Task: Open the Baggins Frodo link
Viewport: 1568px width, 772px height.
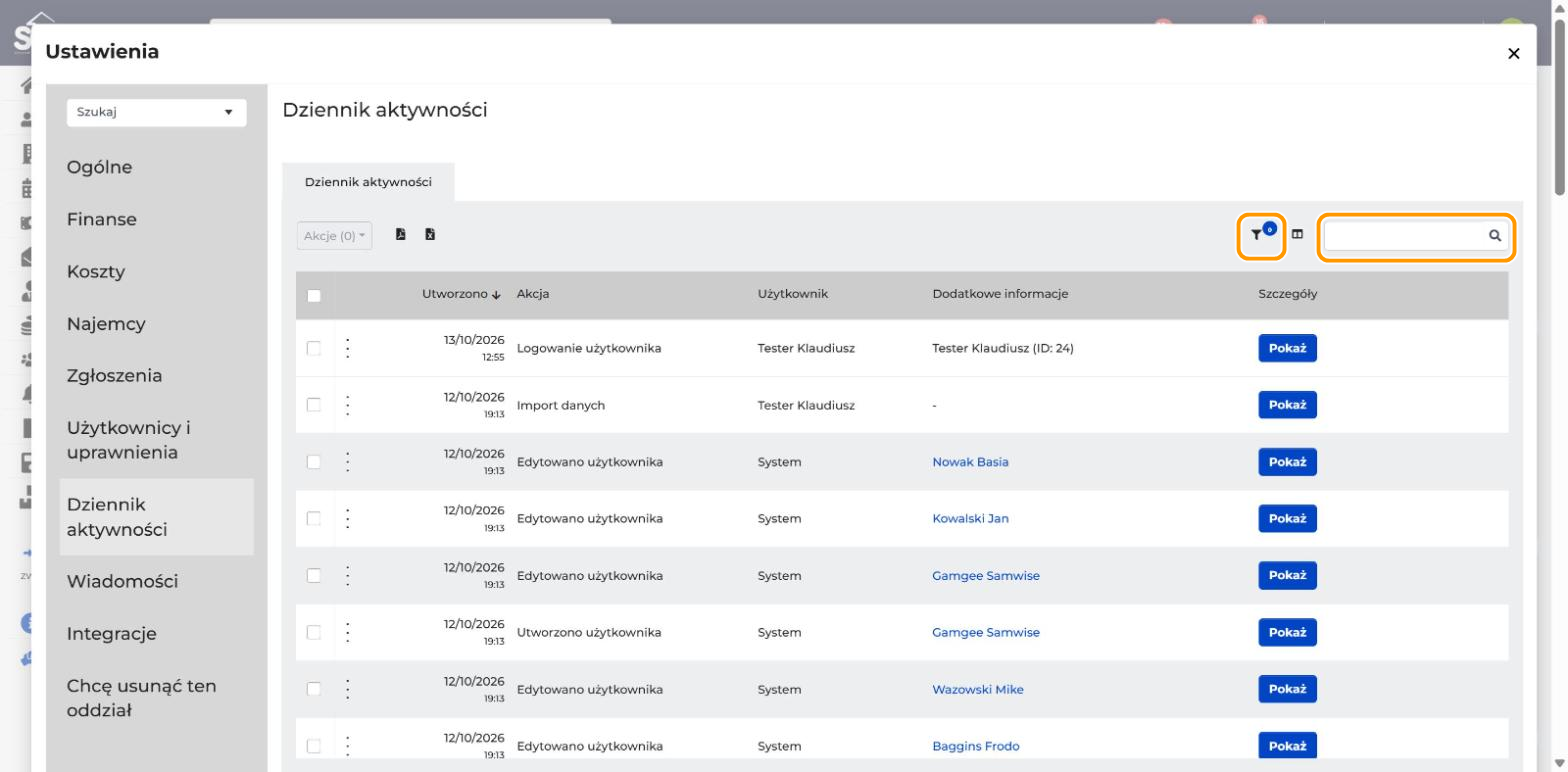Action: click(x=975, y=747)
